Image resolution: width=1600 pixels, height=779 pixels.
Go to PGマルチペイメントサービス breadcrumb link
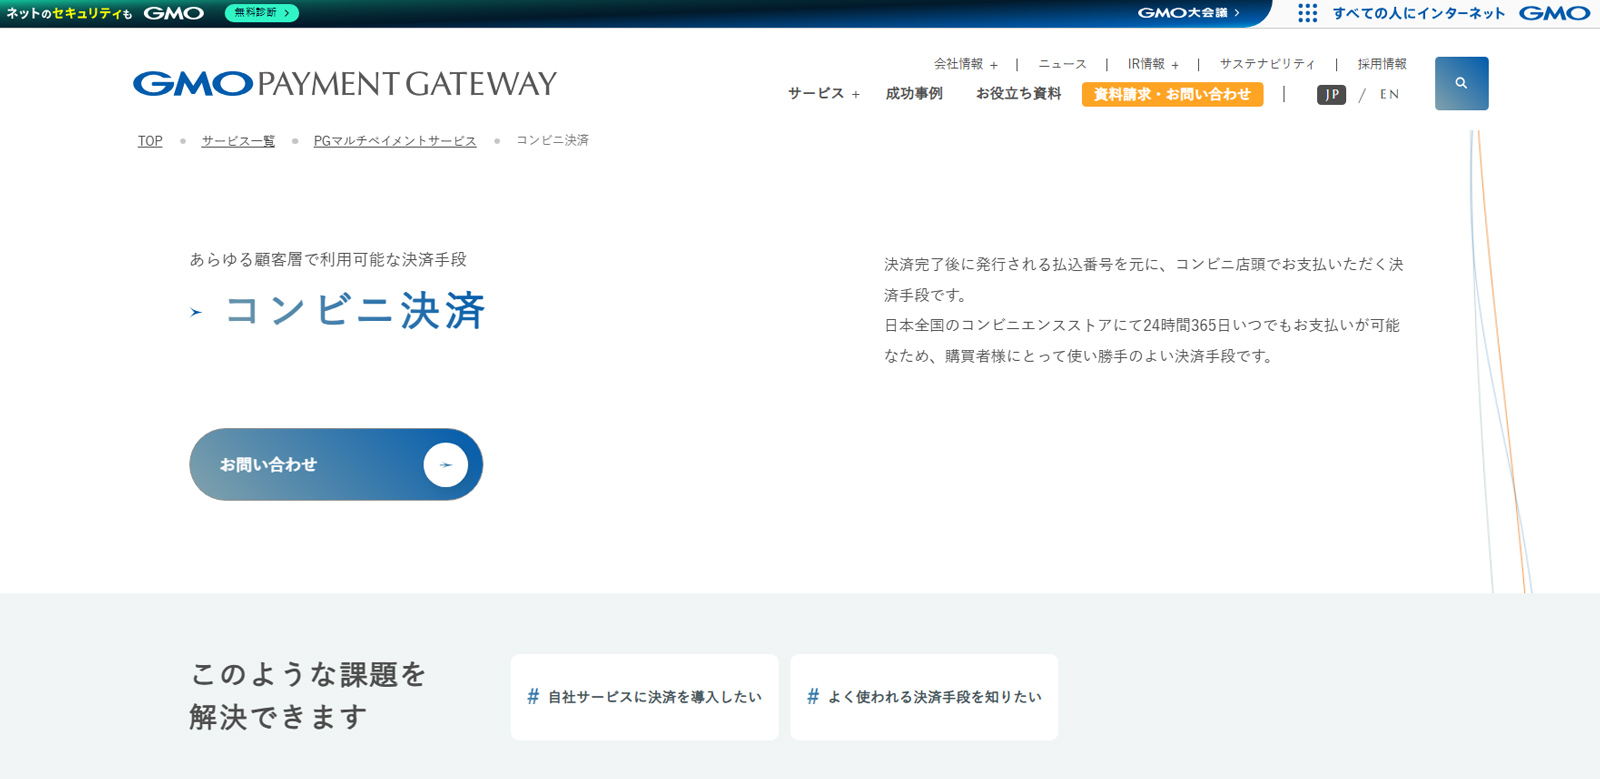point(395,141)
